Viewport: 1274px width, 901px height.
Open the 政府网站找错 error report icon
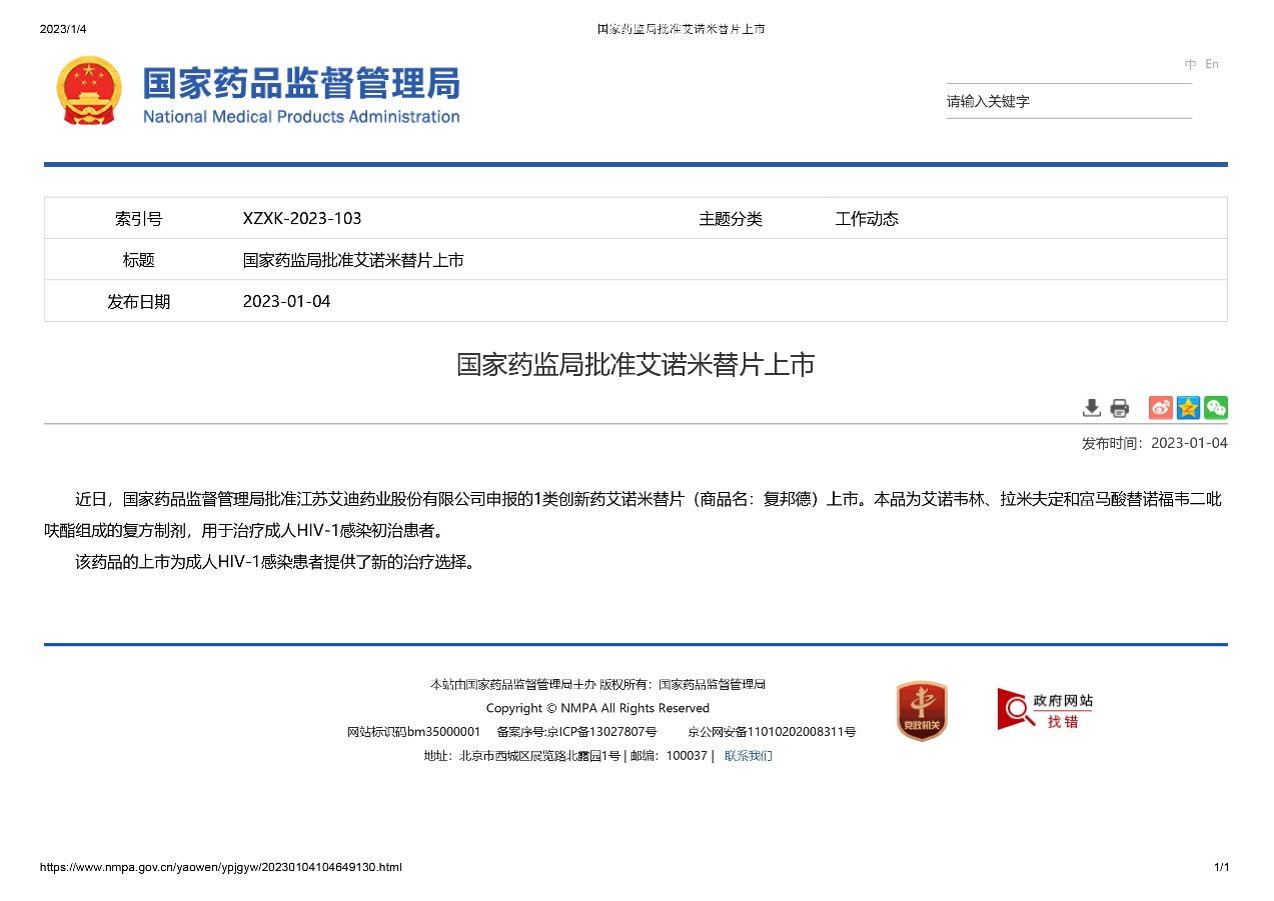[x=1045, y=709]
